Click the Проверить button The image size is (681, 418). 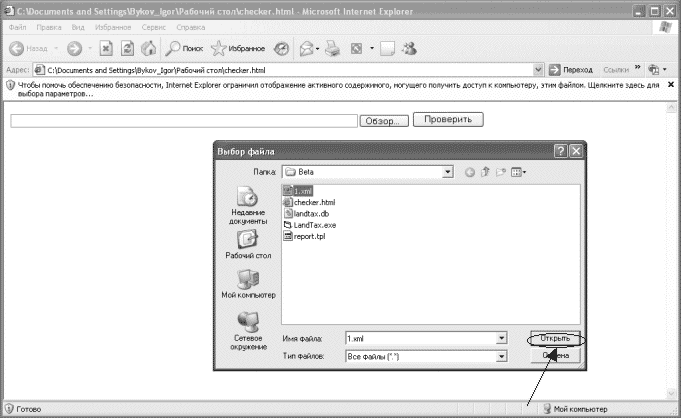[x=448, y=120]
